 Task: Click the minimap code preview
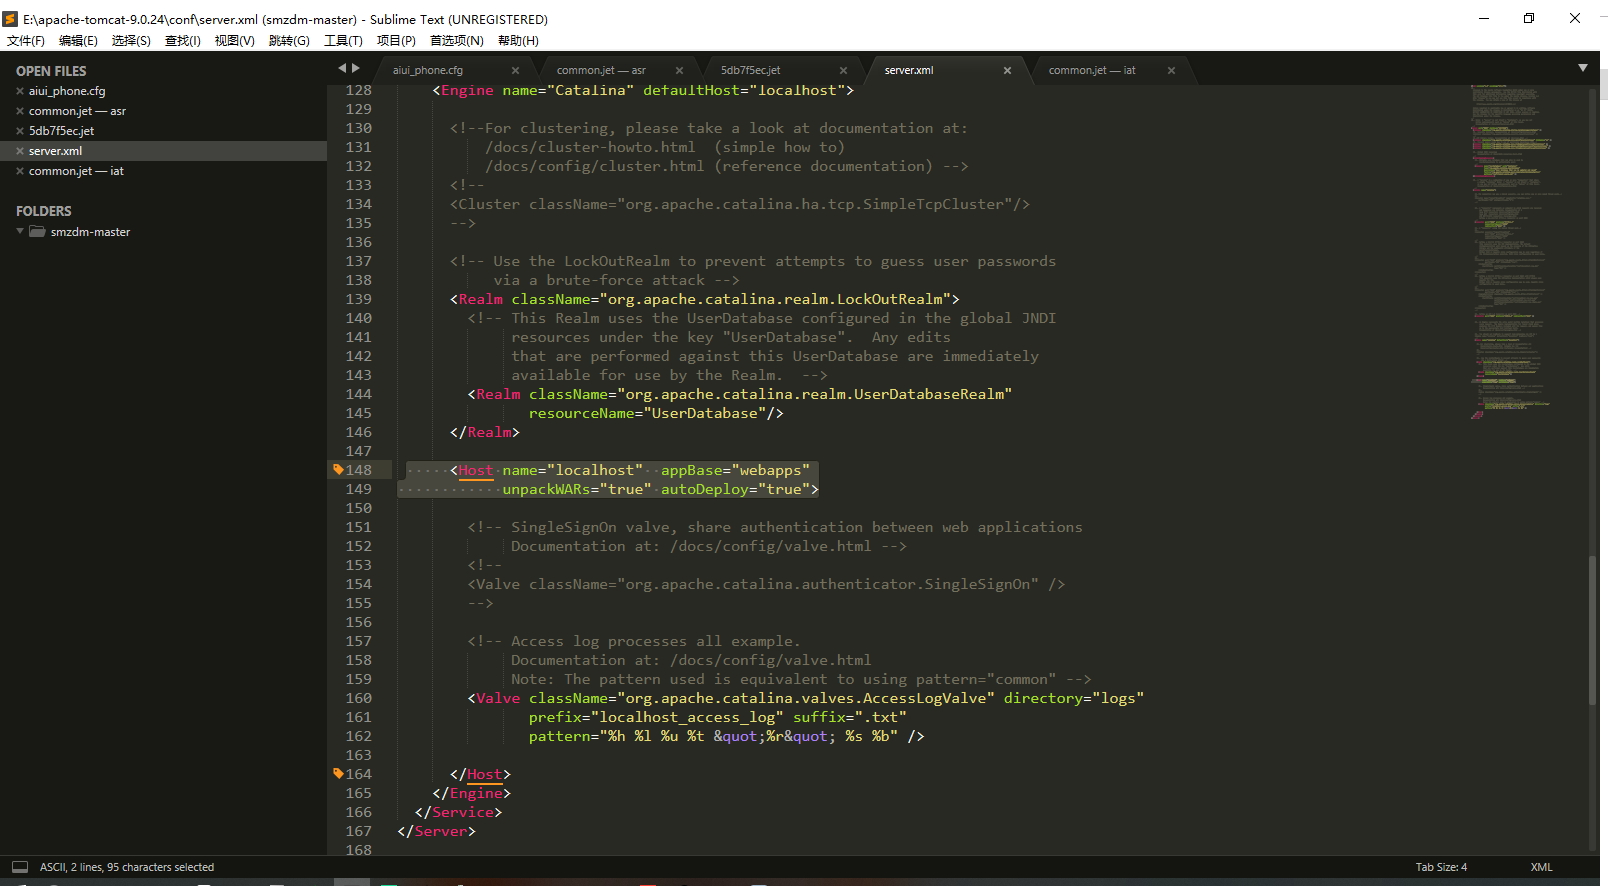click(1518, 250)
